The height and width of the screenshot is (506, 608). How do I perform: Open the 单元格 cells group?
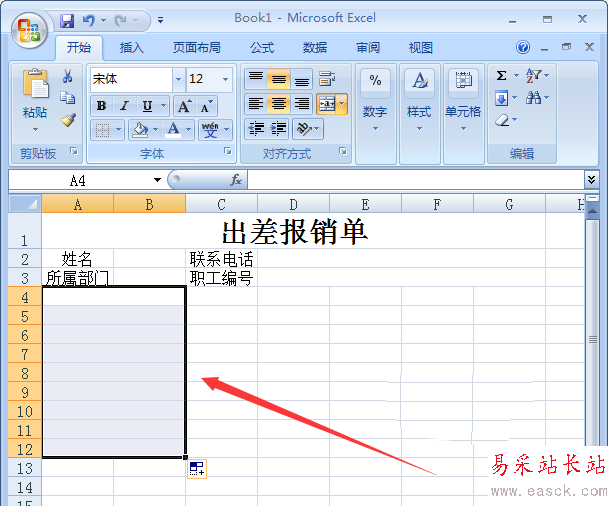point(463,112)
